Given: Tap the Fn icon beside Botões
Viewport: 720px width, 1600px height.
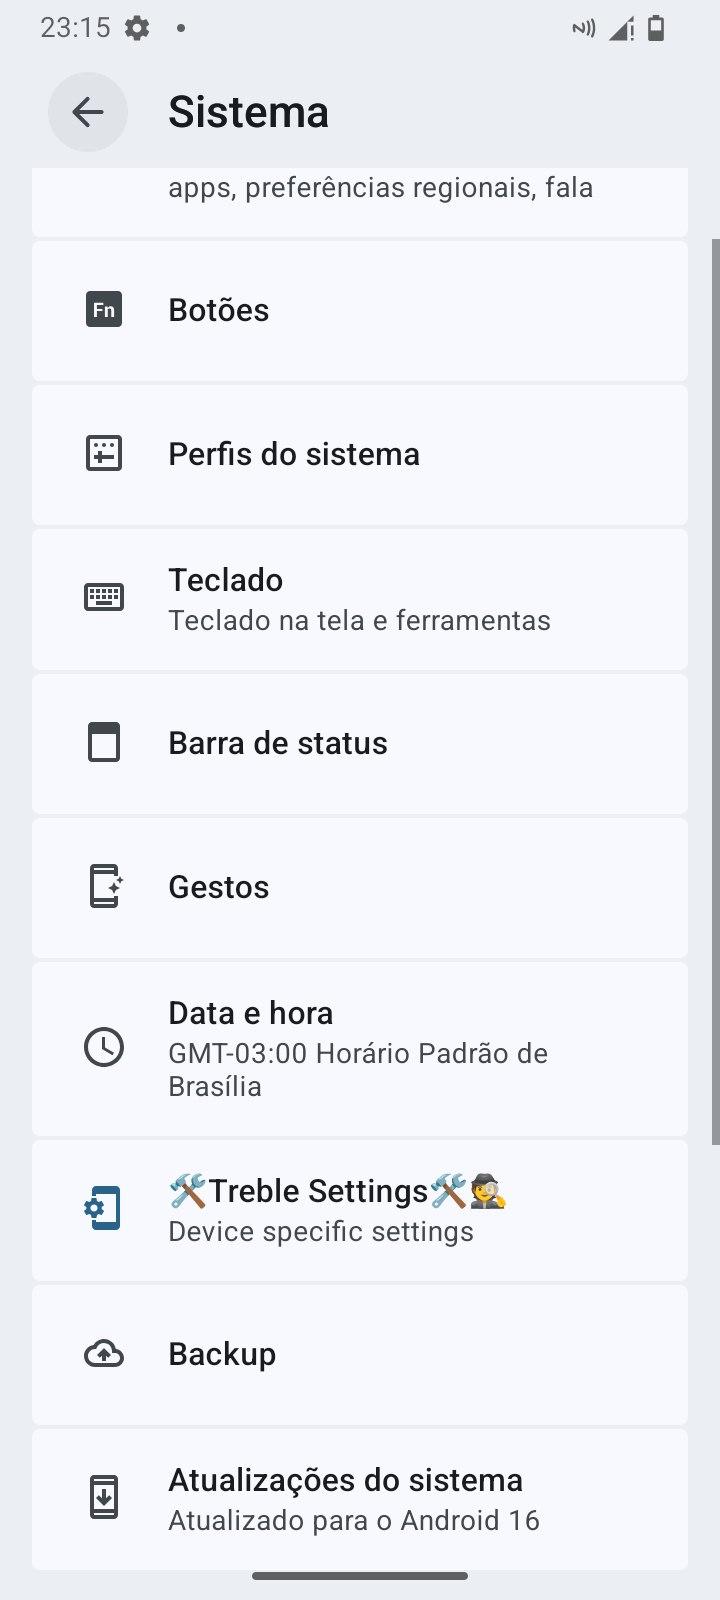Looking at the screenshot, I should tap(104, 310).
